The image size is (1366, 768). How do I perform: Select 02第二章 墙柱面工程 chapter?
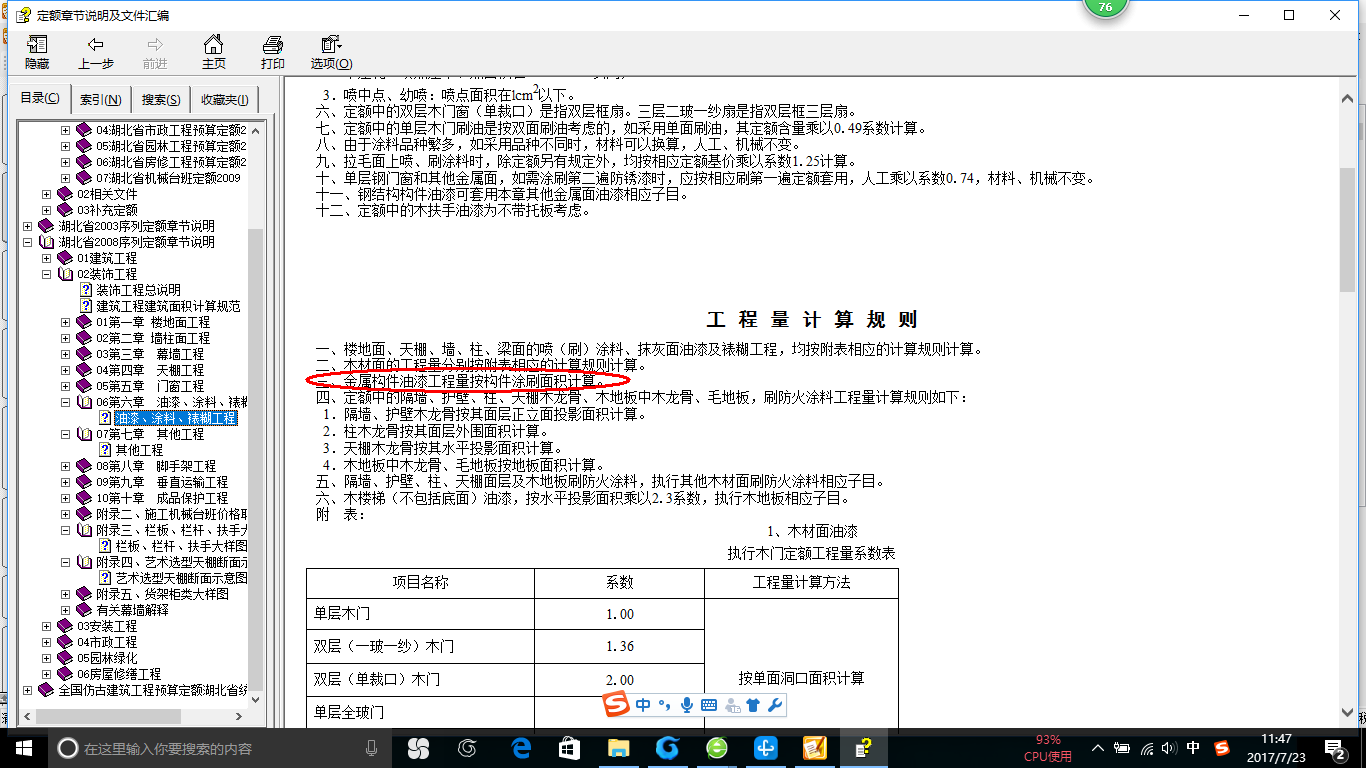pos(153,338)
